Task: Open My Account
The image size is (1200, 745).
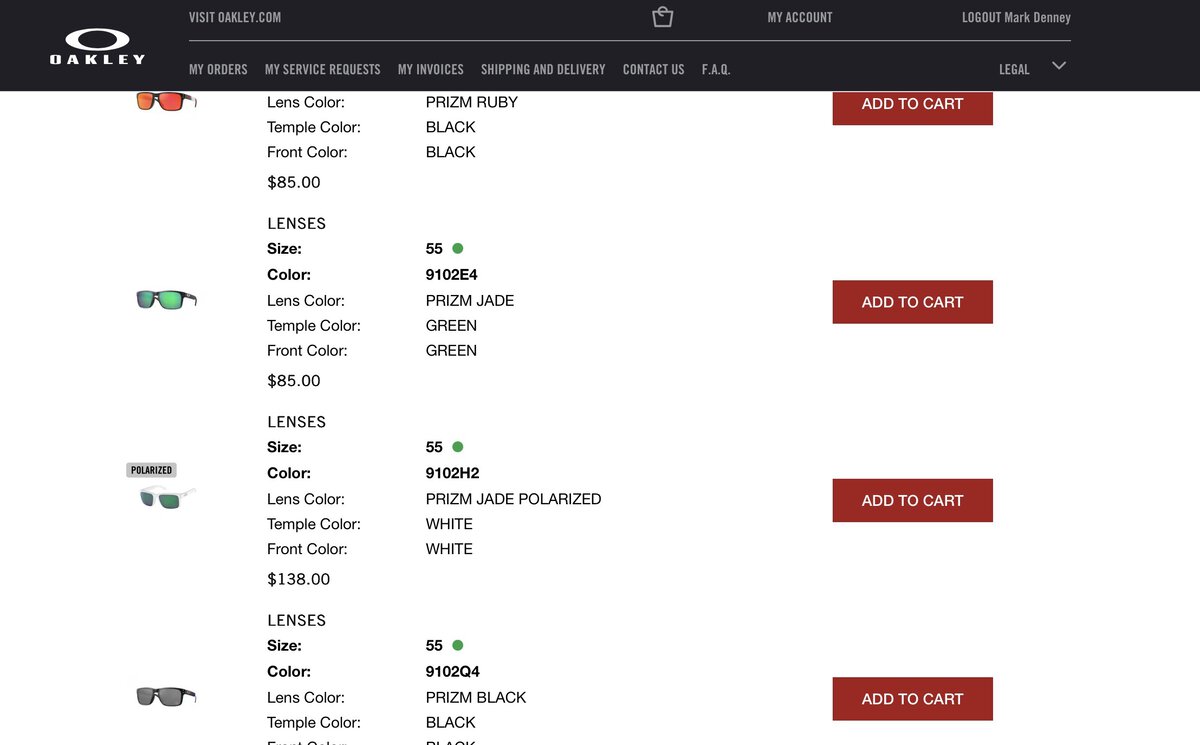Action: point(799,17)
